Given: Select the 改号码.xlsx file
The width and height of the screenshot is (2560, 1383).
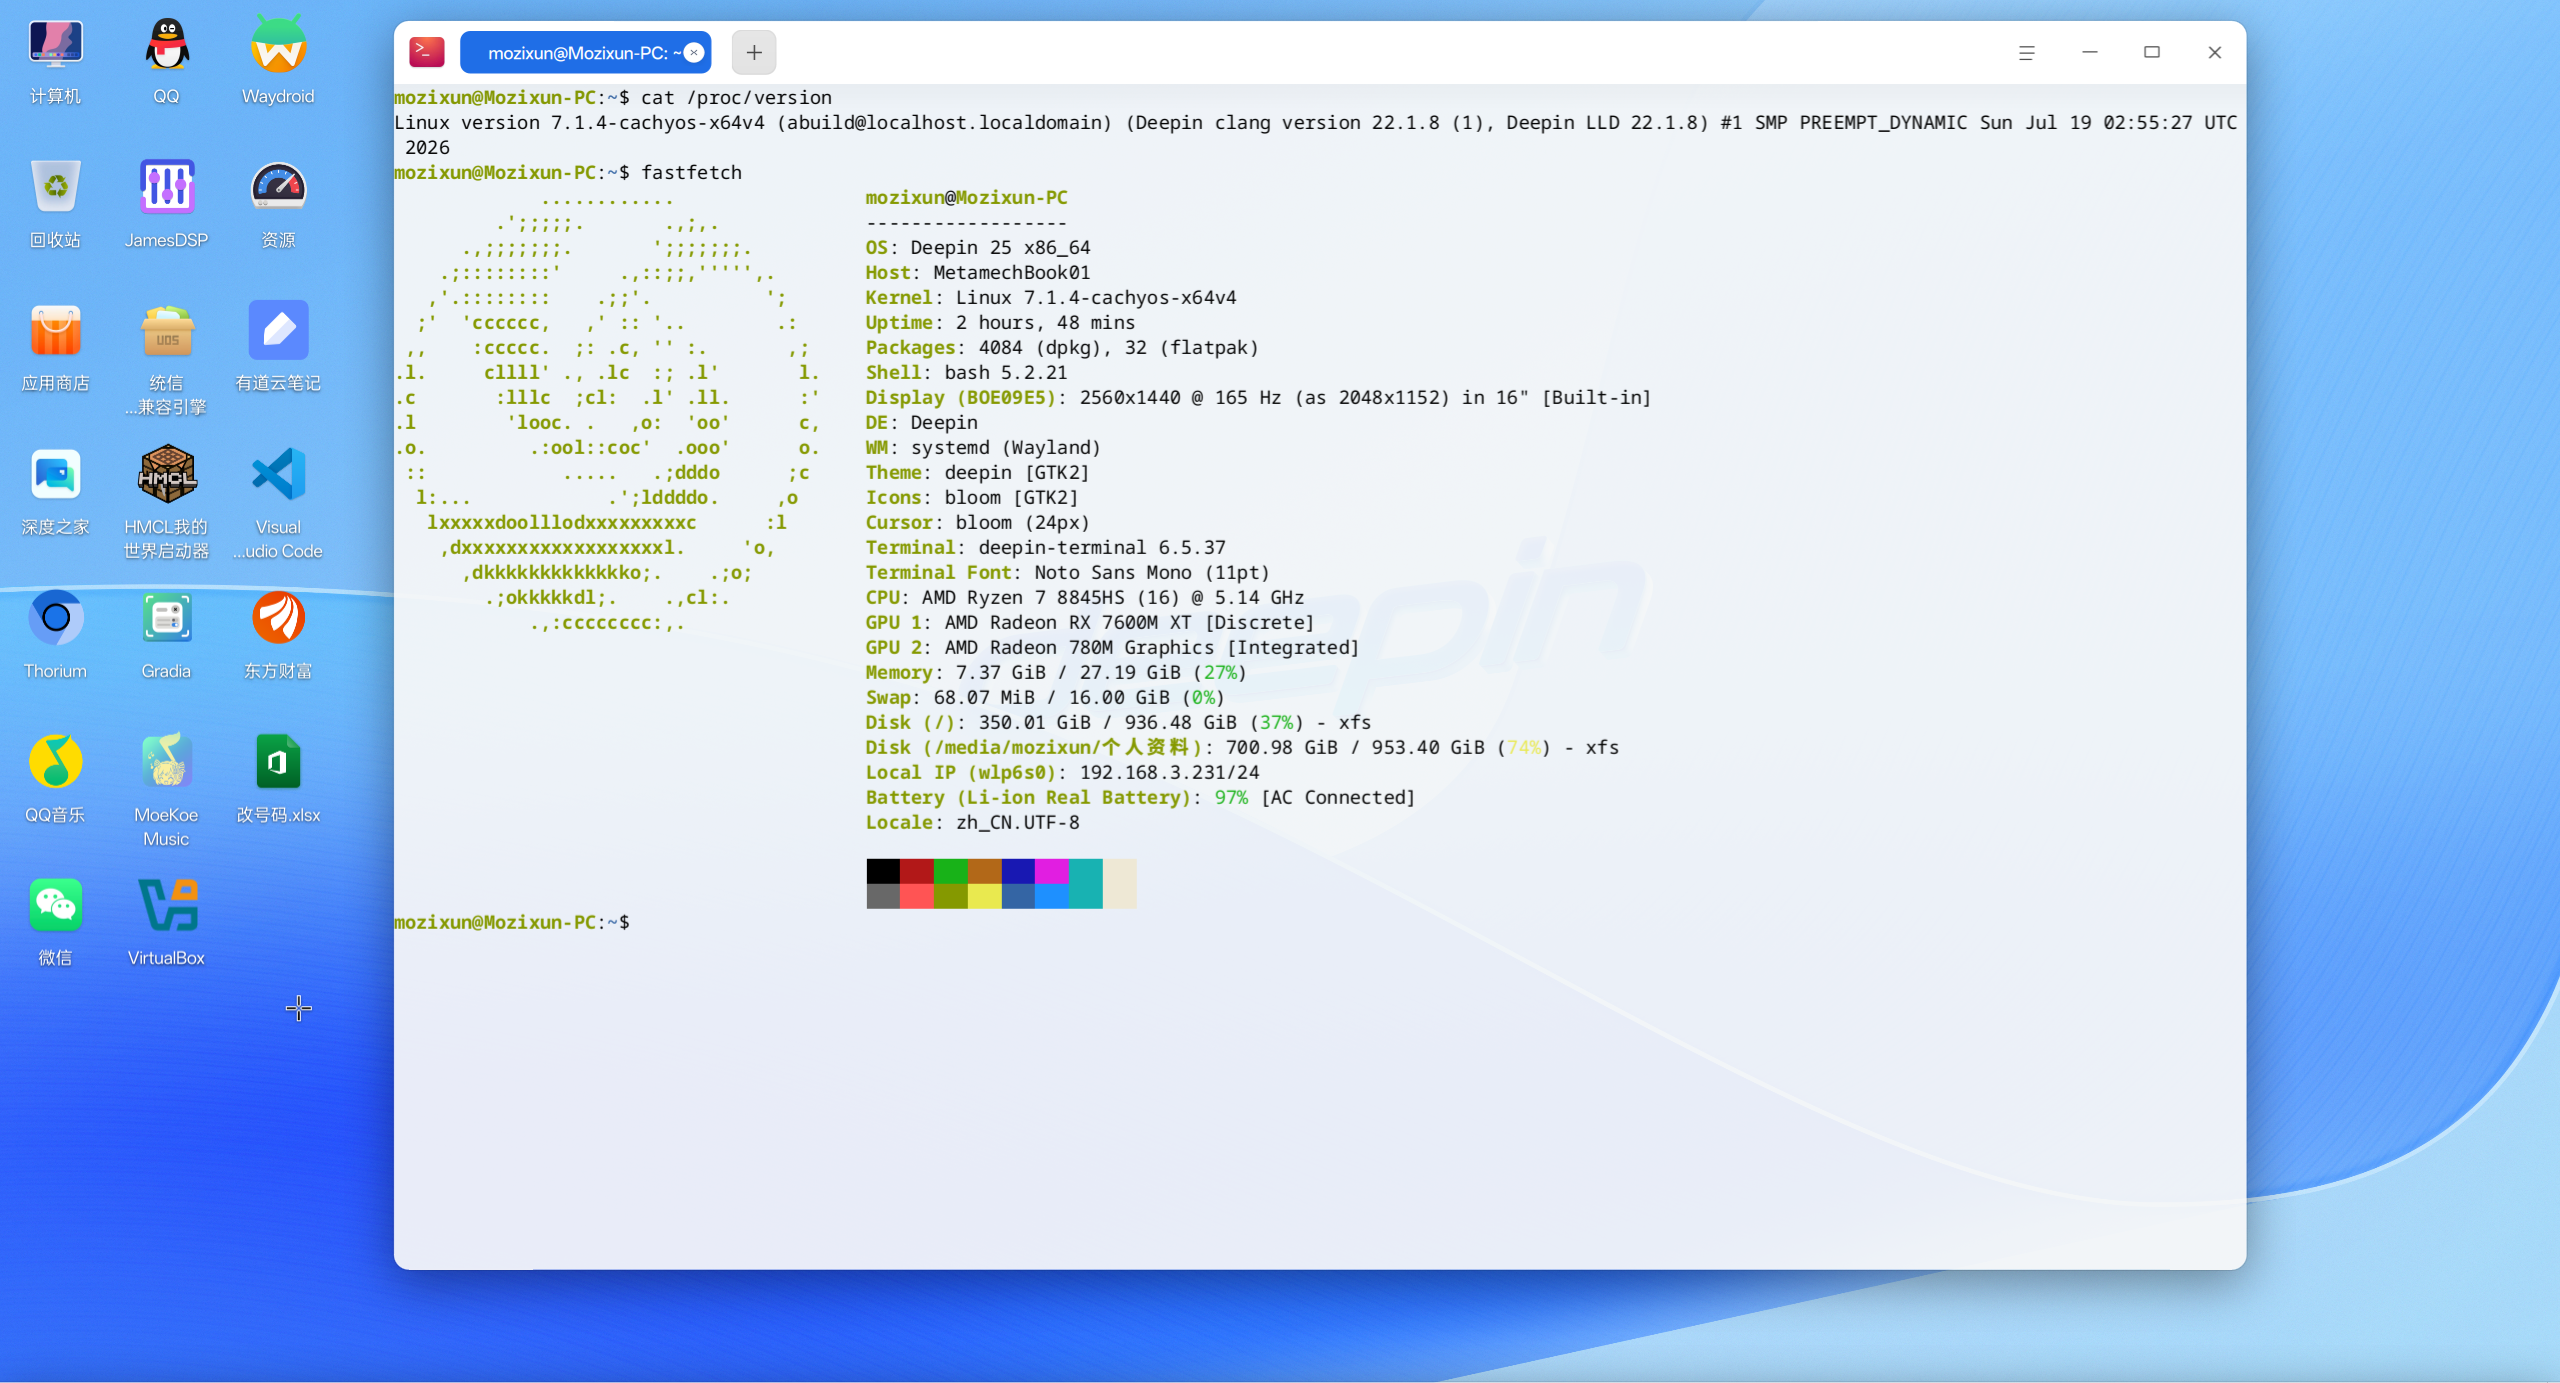Looking at the screenshot, I should tap(278, 779).
